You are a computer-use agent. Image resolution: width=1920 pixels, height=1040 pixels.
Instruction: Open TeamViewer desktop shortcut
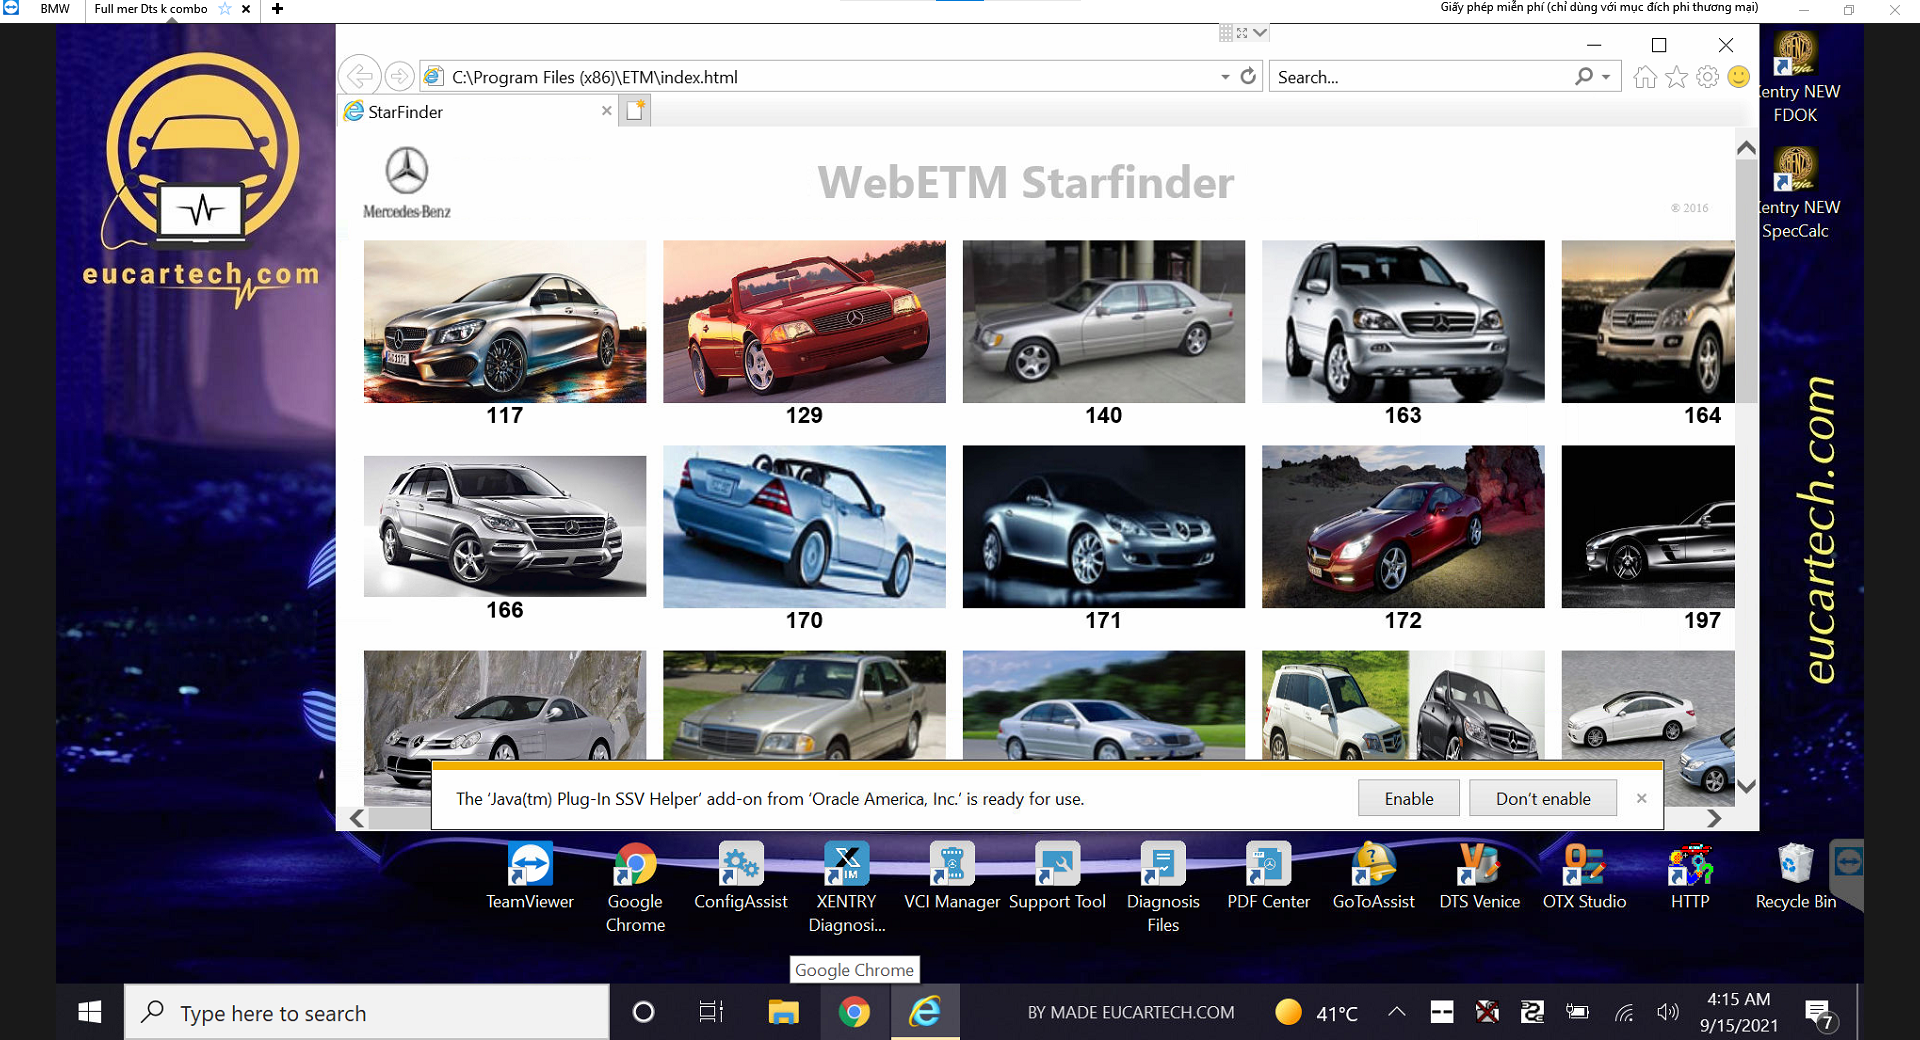coord(530,876)
